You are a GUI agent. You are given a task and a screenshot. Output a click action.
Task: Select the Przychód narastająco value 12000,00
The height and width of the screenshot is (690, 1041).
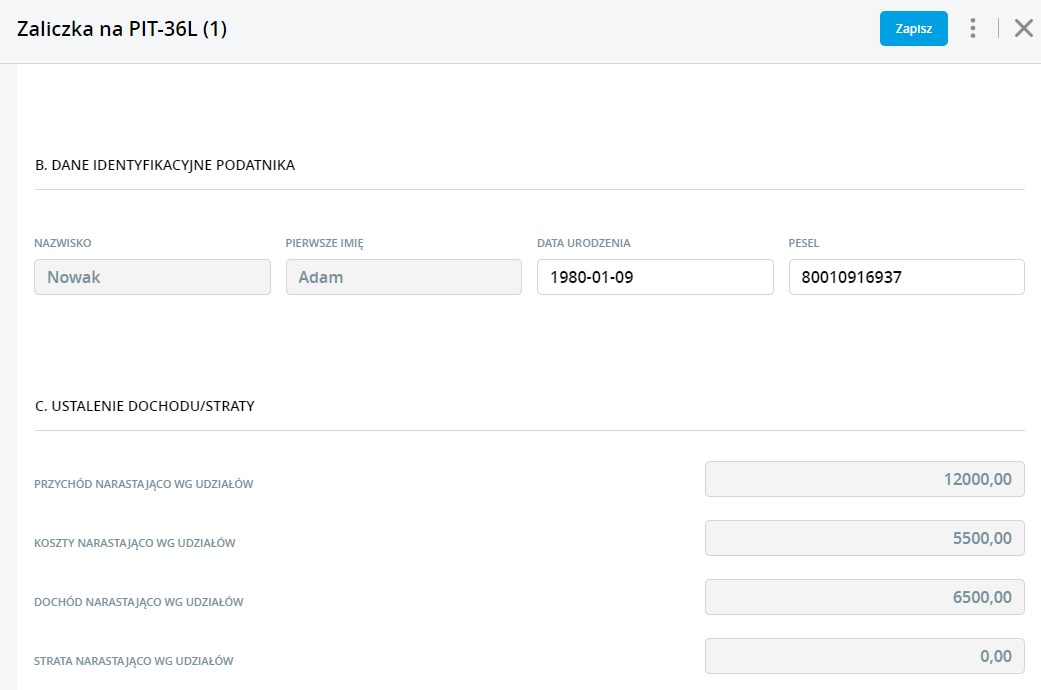tap(864, 479)
